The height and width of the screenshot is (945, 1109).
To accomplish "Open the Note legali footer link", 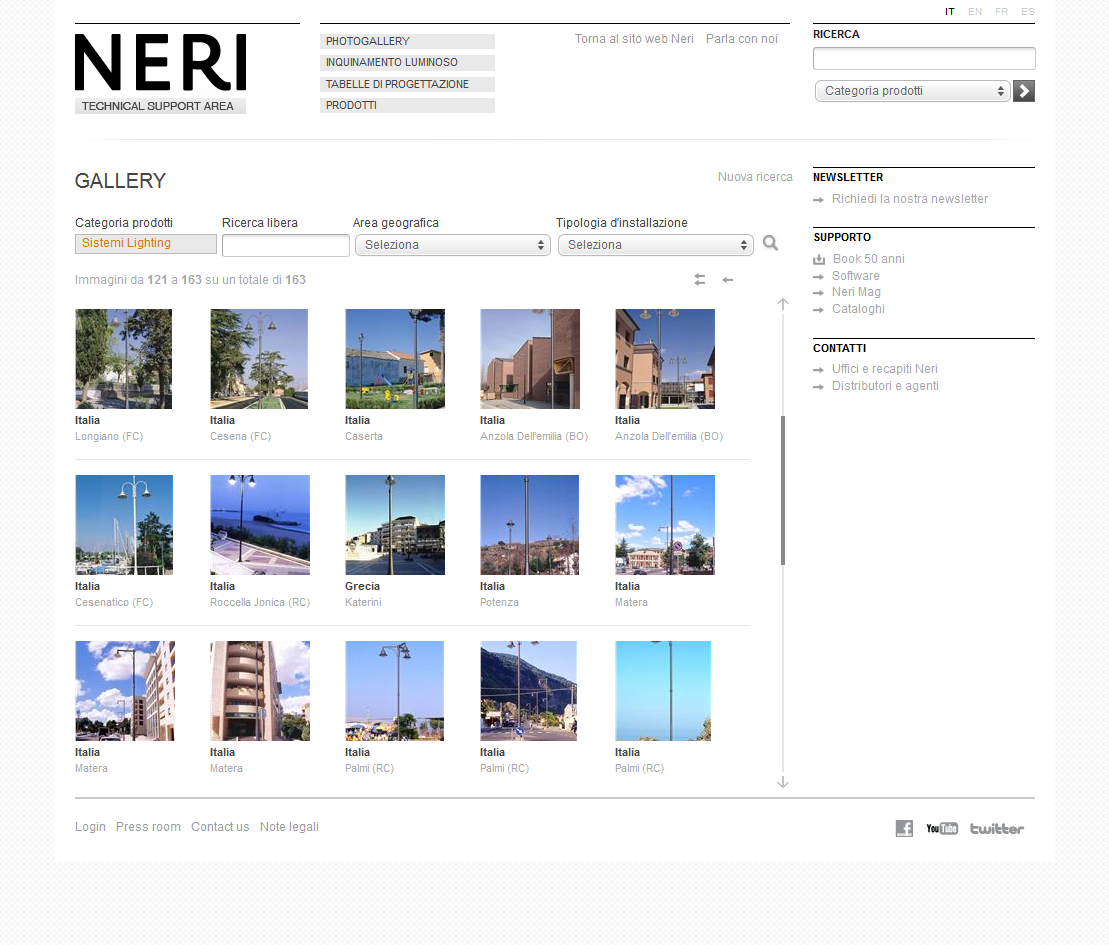I will click(x=289, y=827).
